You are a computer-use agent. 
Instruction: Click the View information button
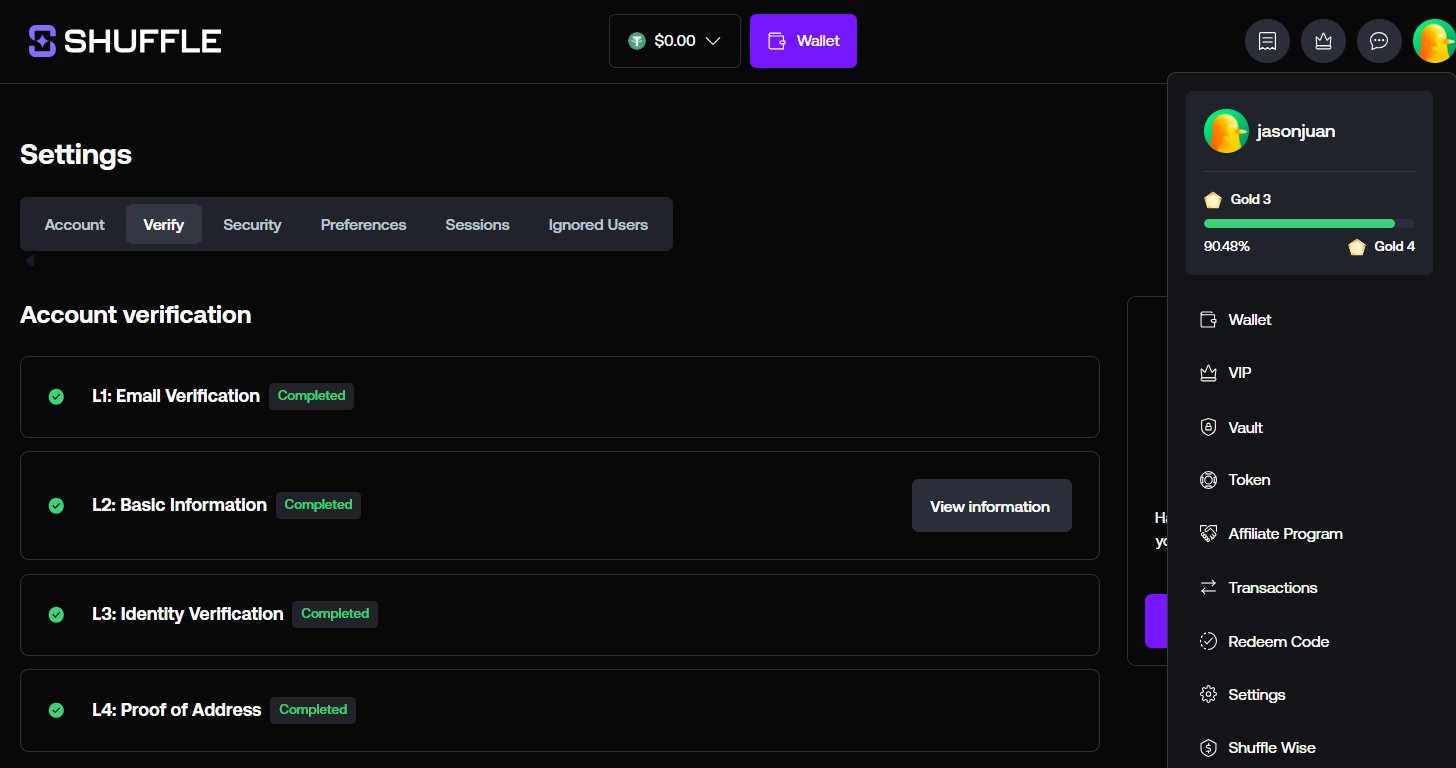[991, 506]
